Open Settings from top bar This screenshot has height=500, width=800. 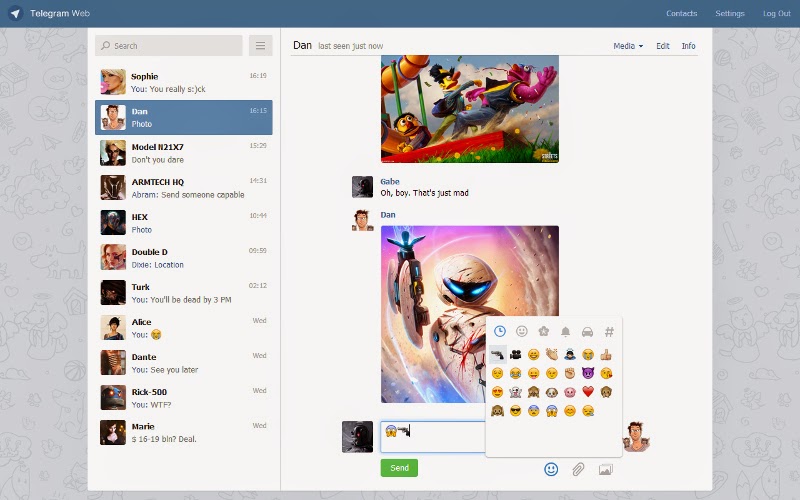click(730, 13)
